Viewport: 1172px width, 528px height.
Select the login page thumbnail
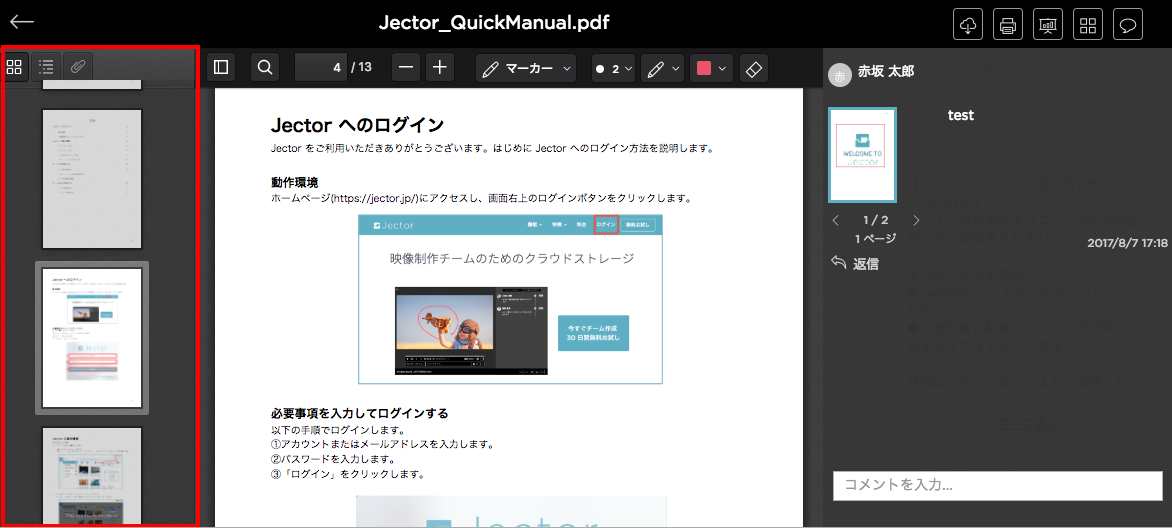tap(92, 337)
